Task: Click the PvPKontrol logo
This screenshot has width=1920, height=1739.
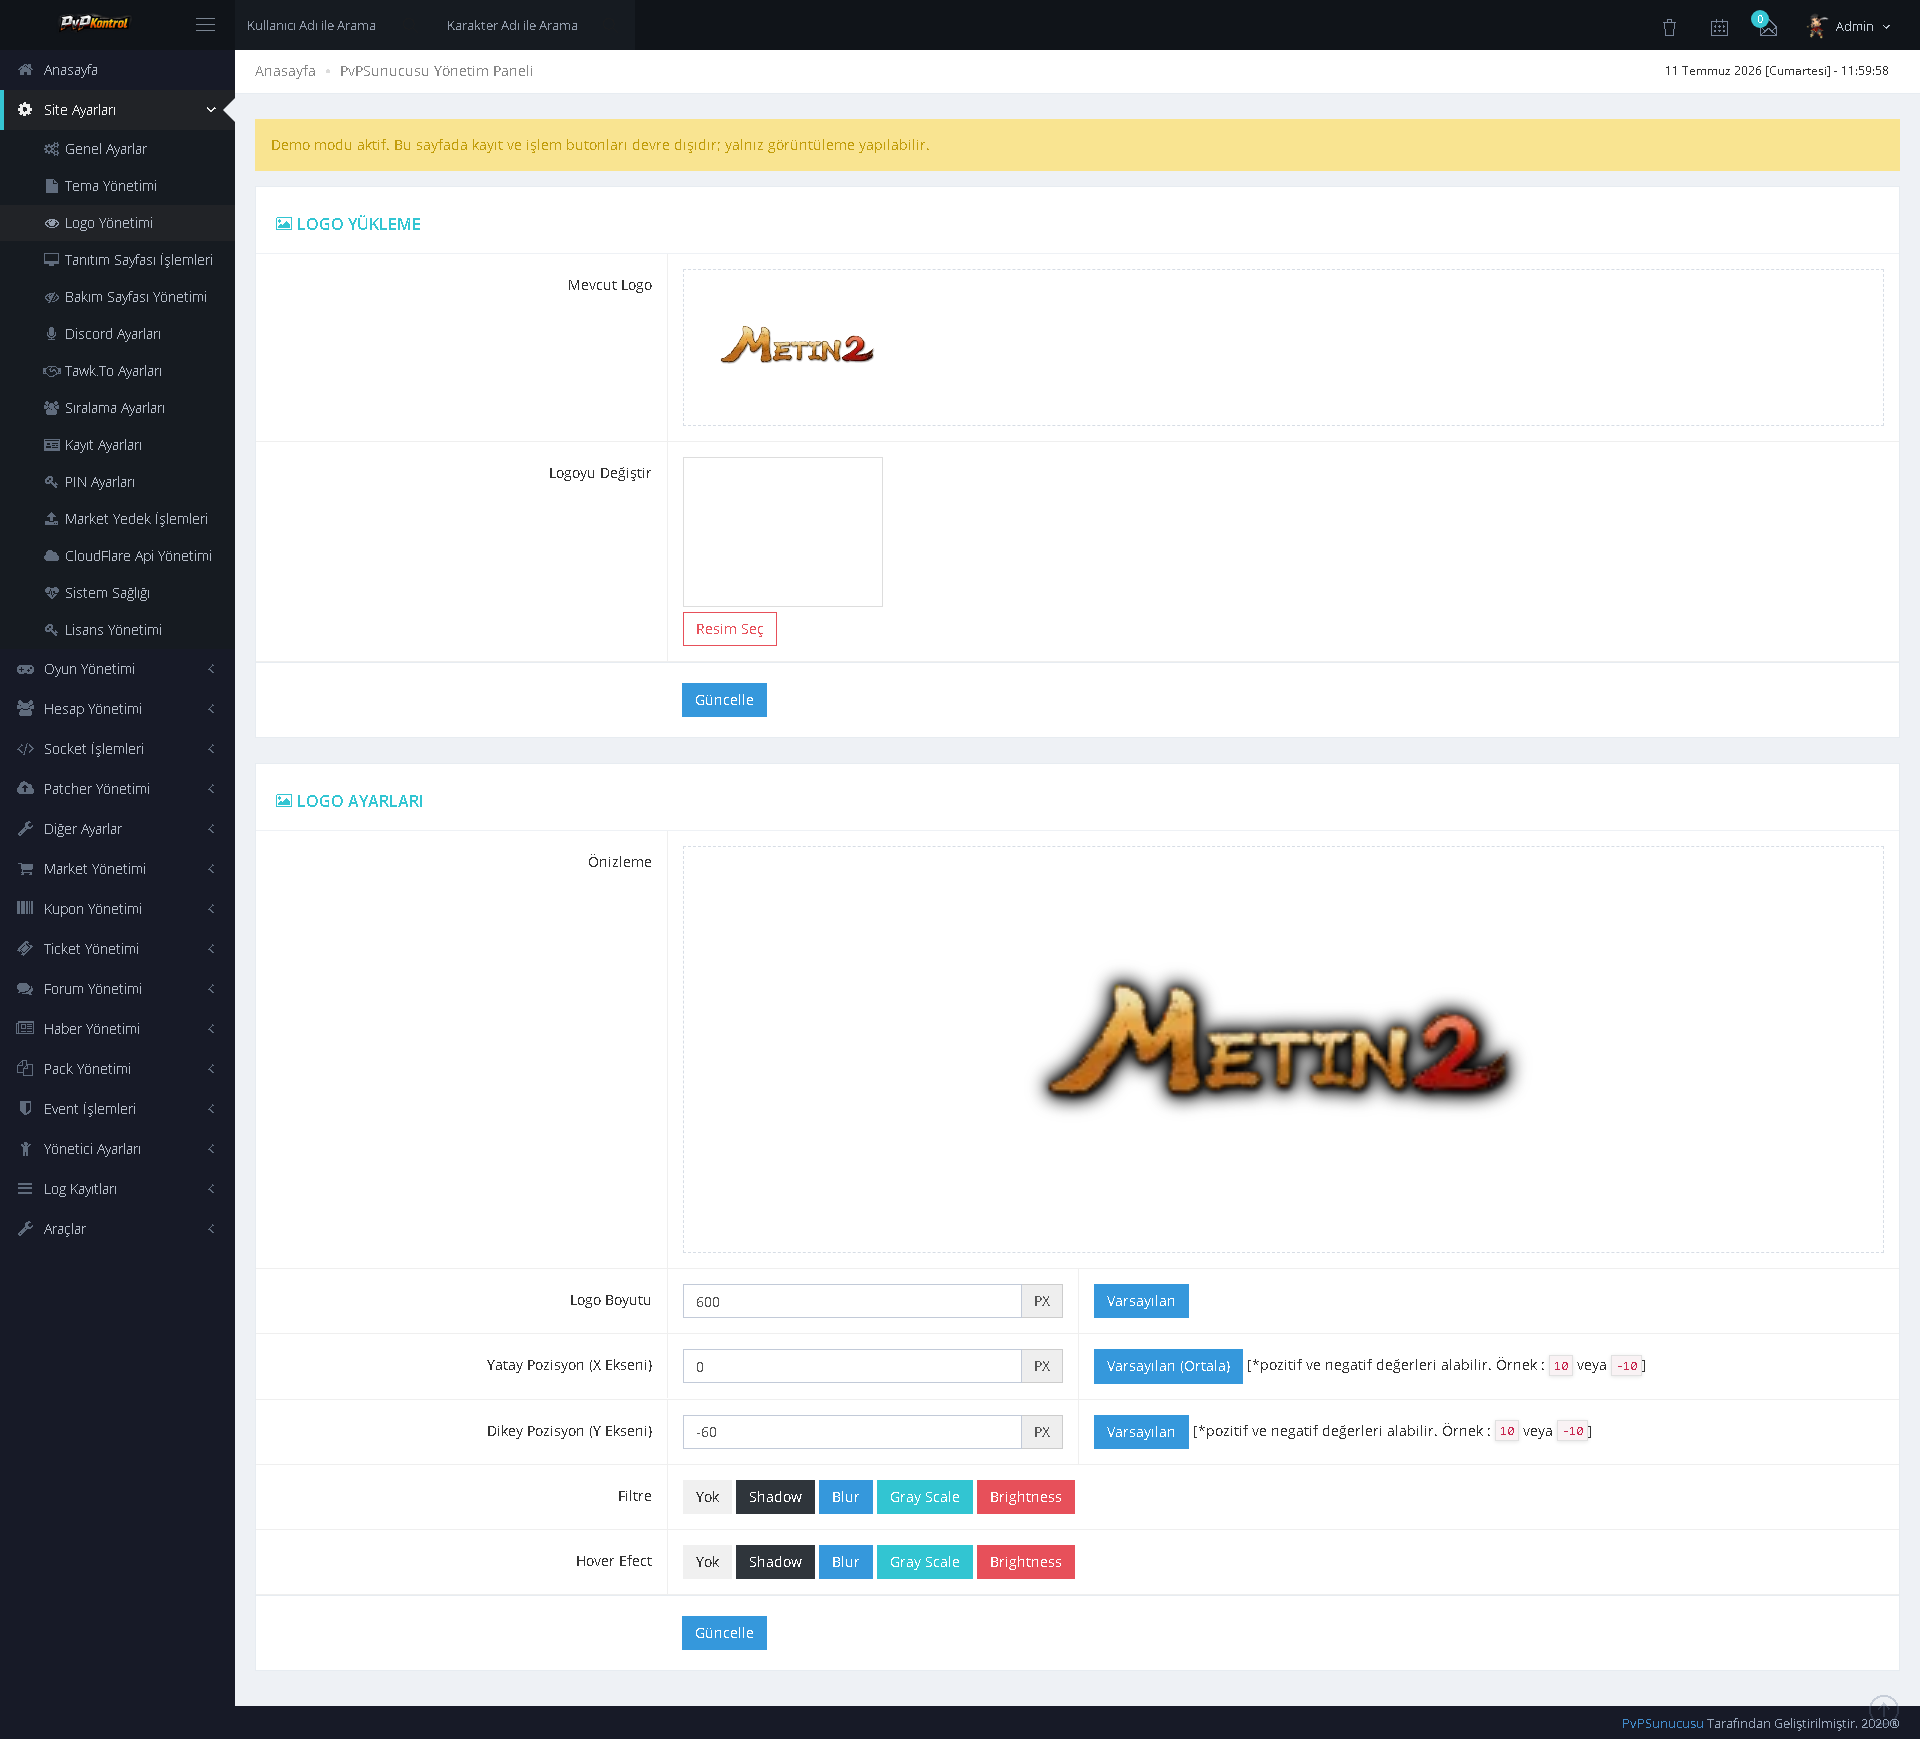Action: [94, 23]
